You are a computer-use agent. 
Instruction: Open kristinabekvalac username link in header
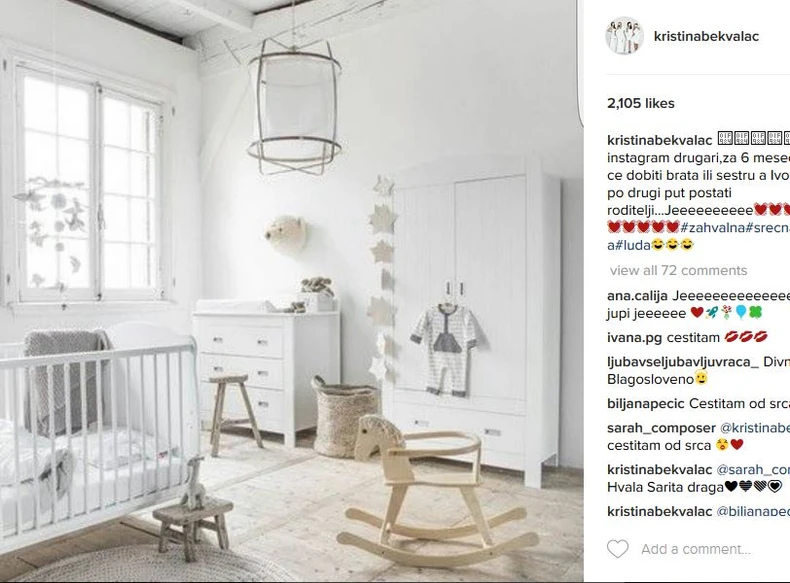pos(706,36)
